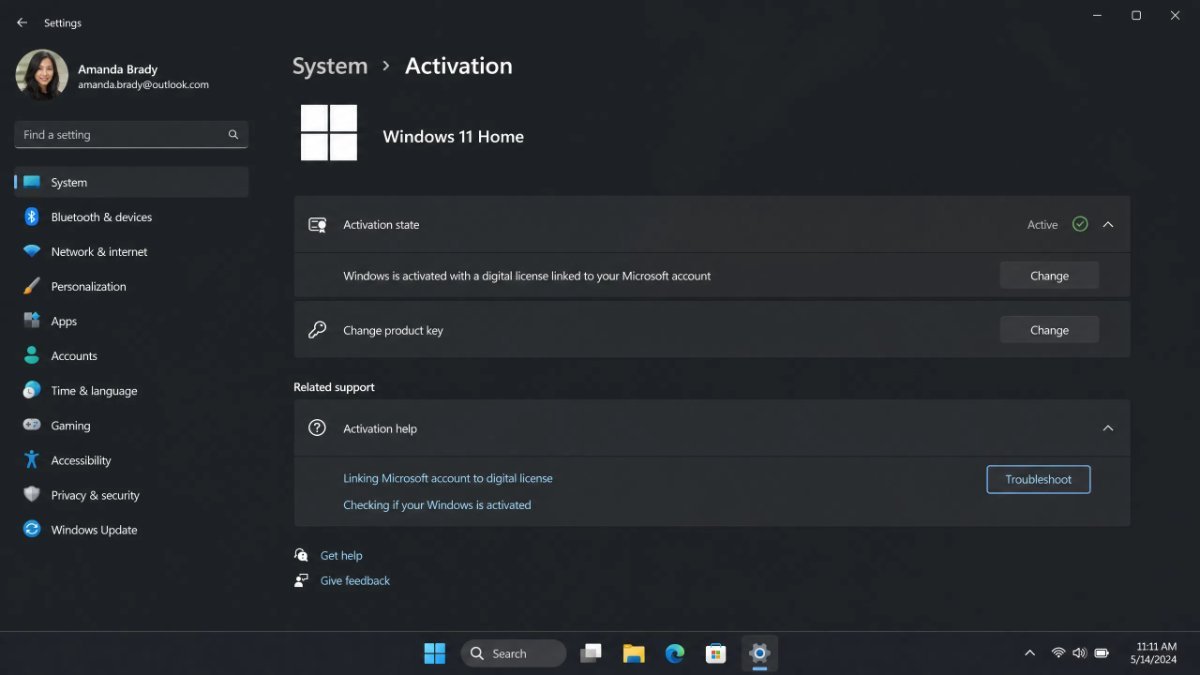Open Microsoft Store from the taskbar
Screen dimensions: 1200x675
click(716, 653)
